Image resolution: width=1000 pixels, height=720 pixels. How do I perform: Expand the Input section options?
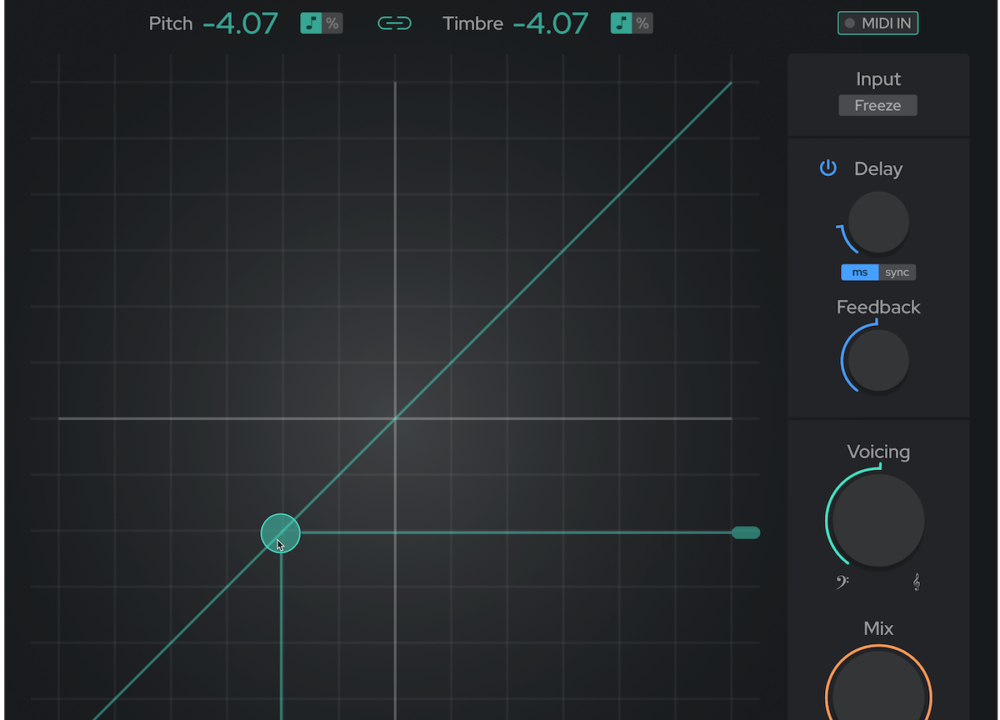coord(878,79)
